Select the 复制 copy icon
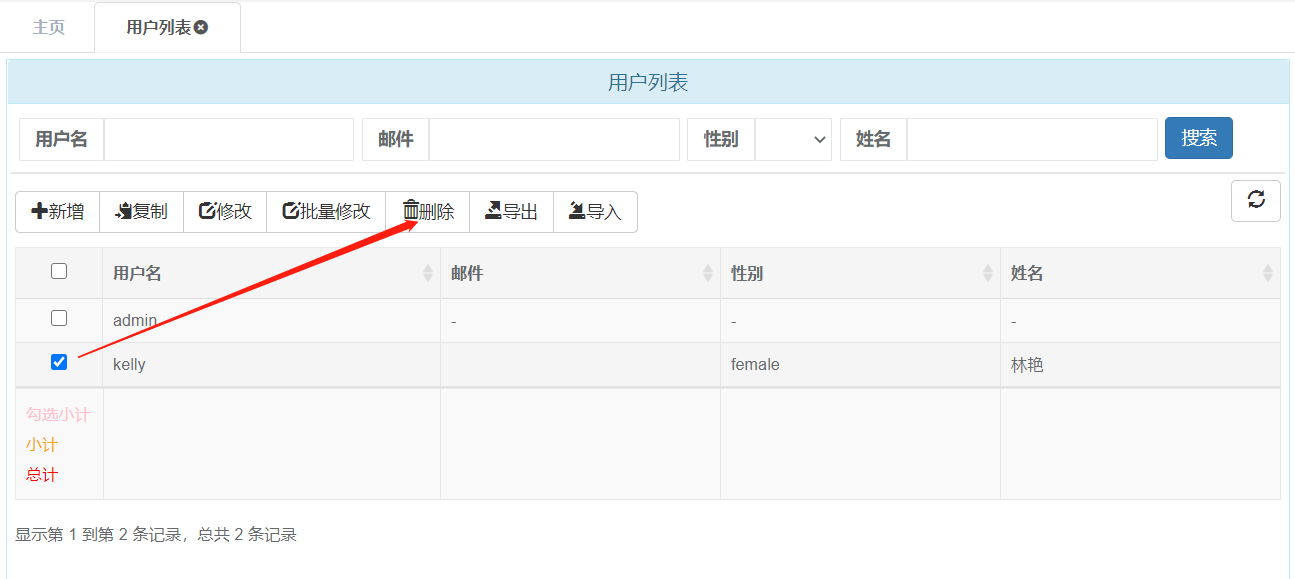This screenshot has height=579, width=1295. coord(141,211)
